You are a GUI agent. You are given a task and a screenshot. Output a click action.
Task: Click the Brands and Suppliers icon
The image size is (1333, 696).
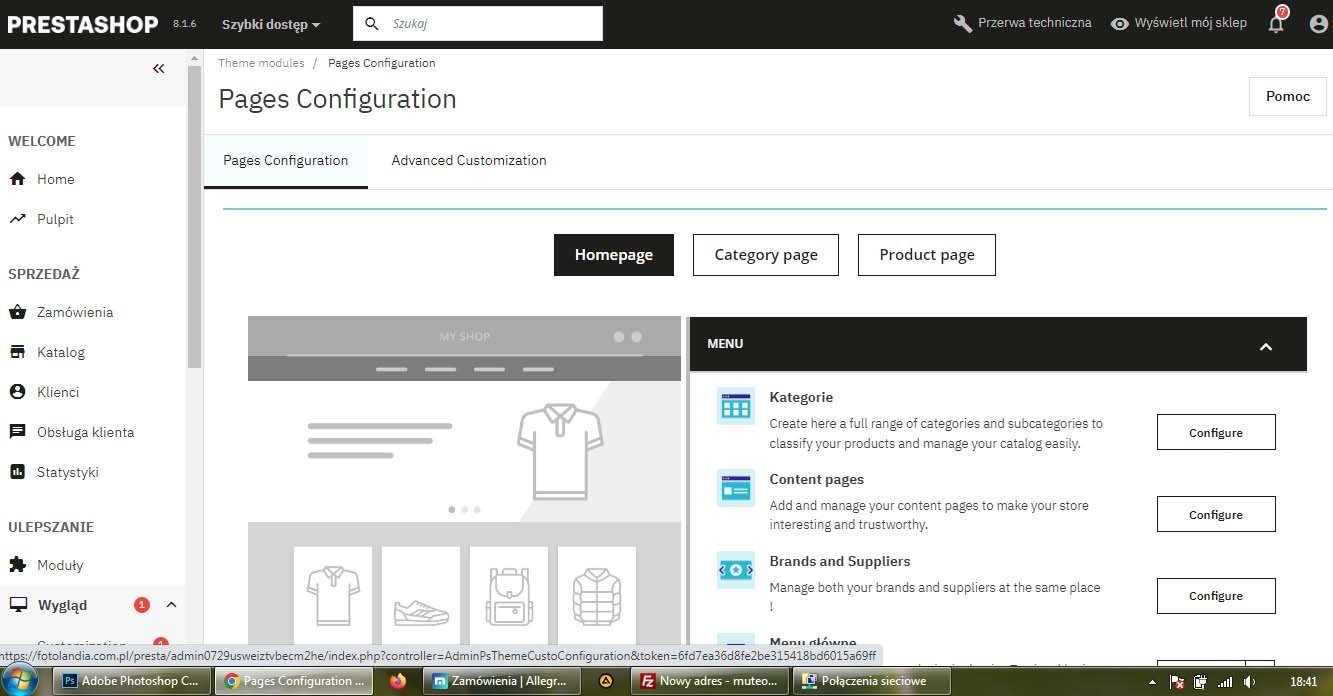click(736, 570)
